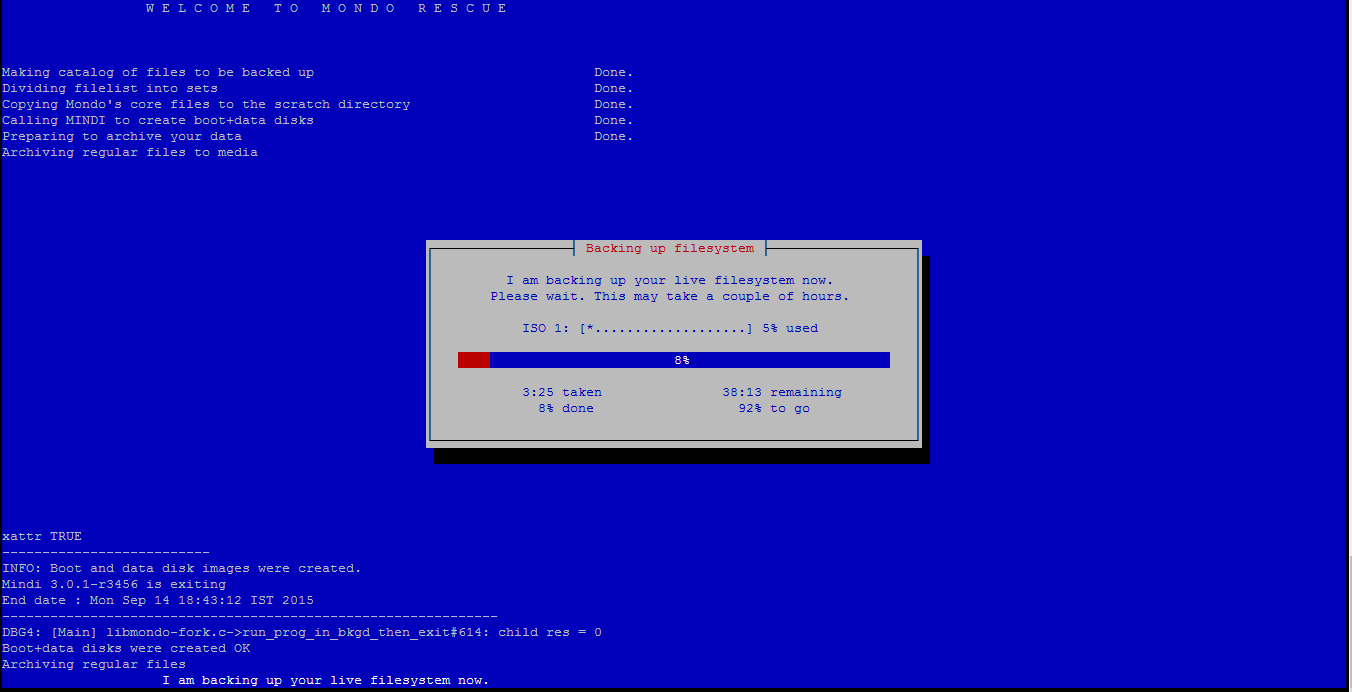Select 'Dividing filelist into sets' line
Screen dimensions: 1352x692
[x=110, y=88]
